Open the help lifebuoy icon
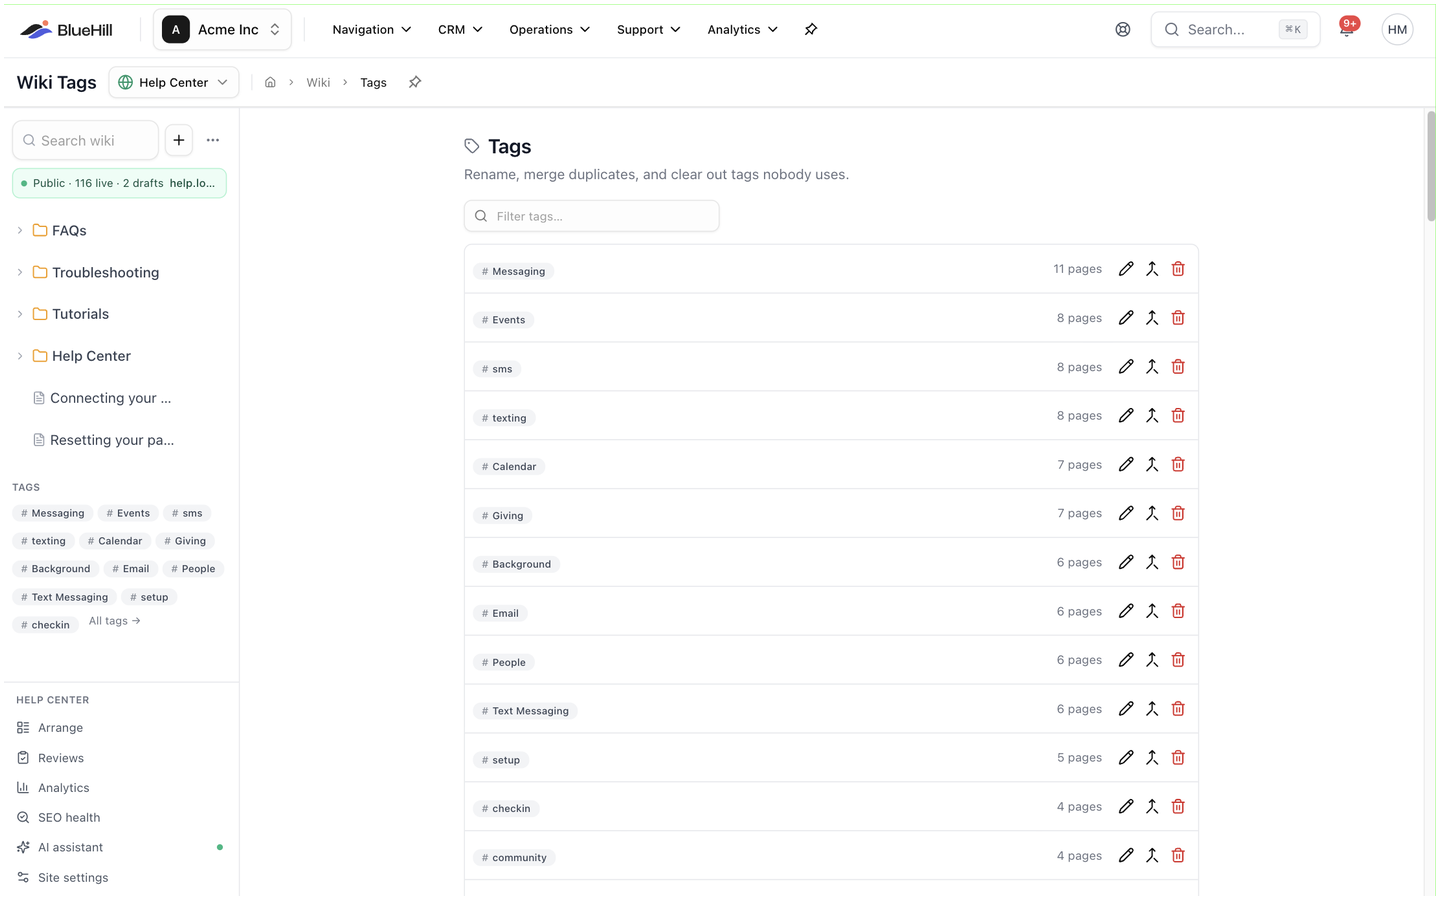1440x900 pixels. [x=1123, y=30]
